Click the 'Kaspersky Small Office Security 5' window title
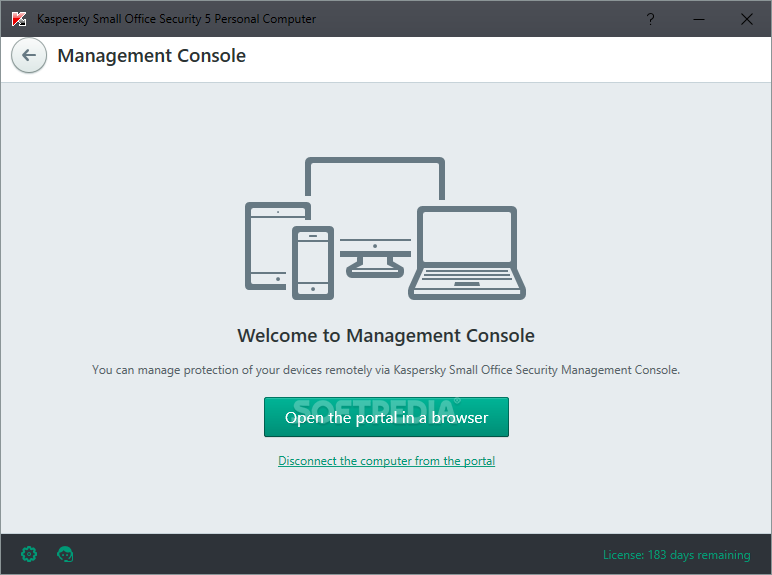Viewport: 772px width, 575px height. 176,19
